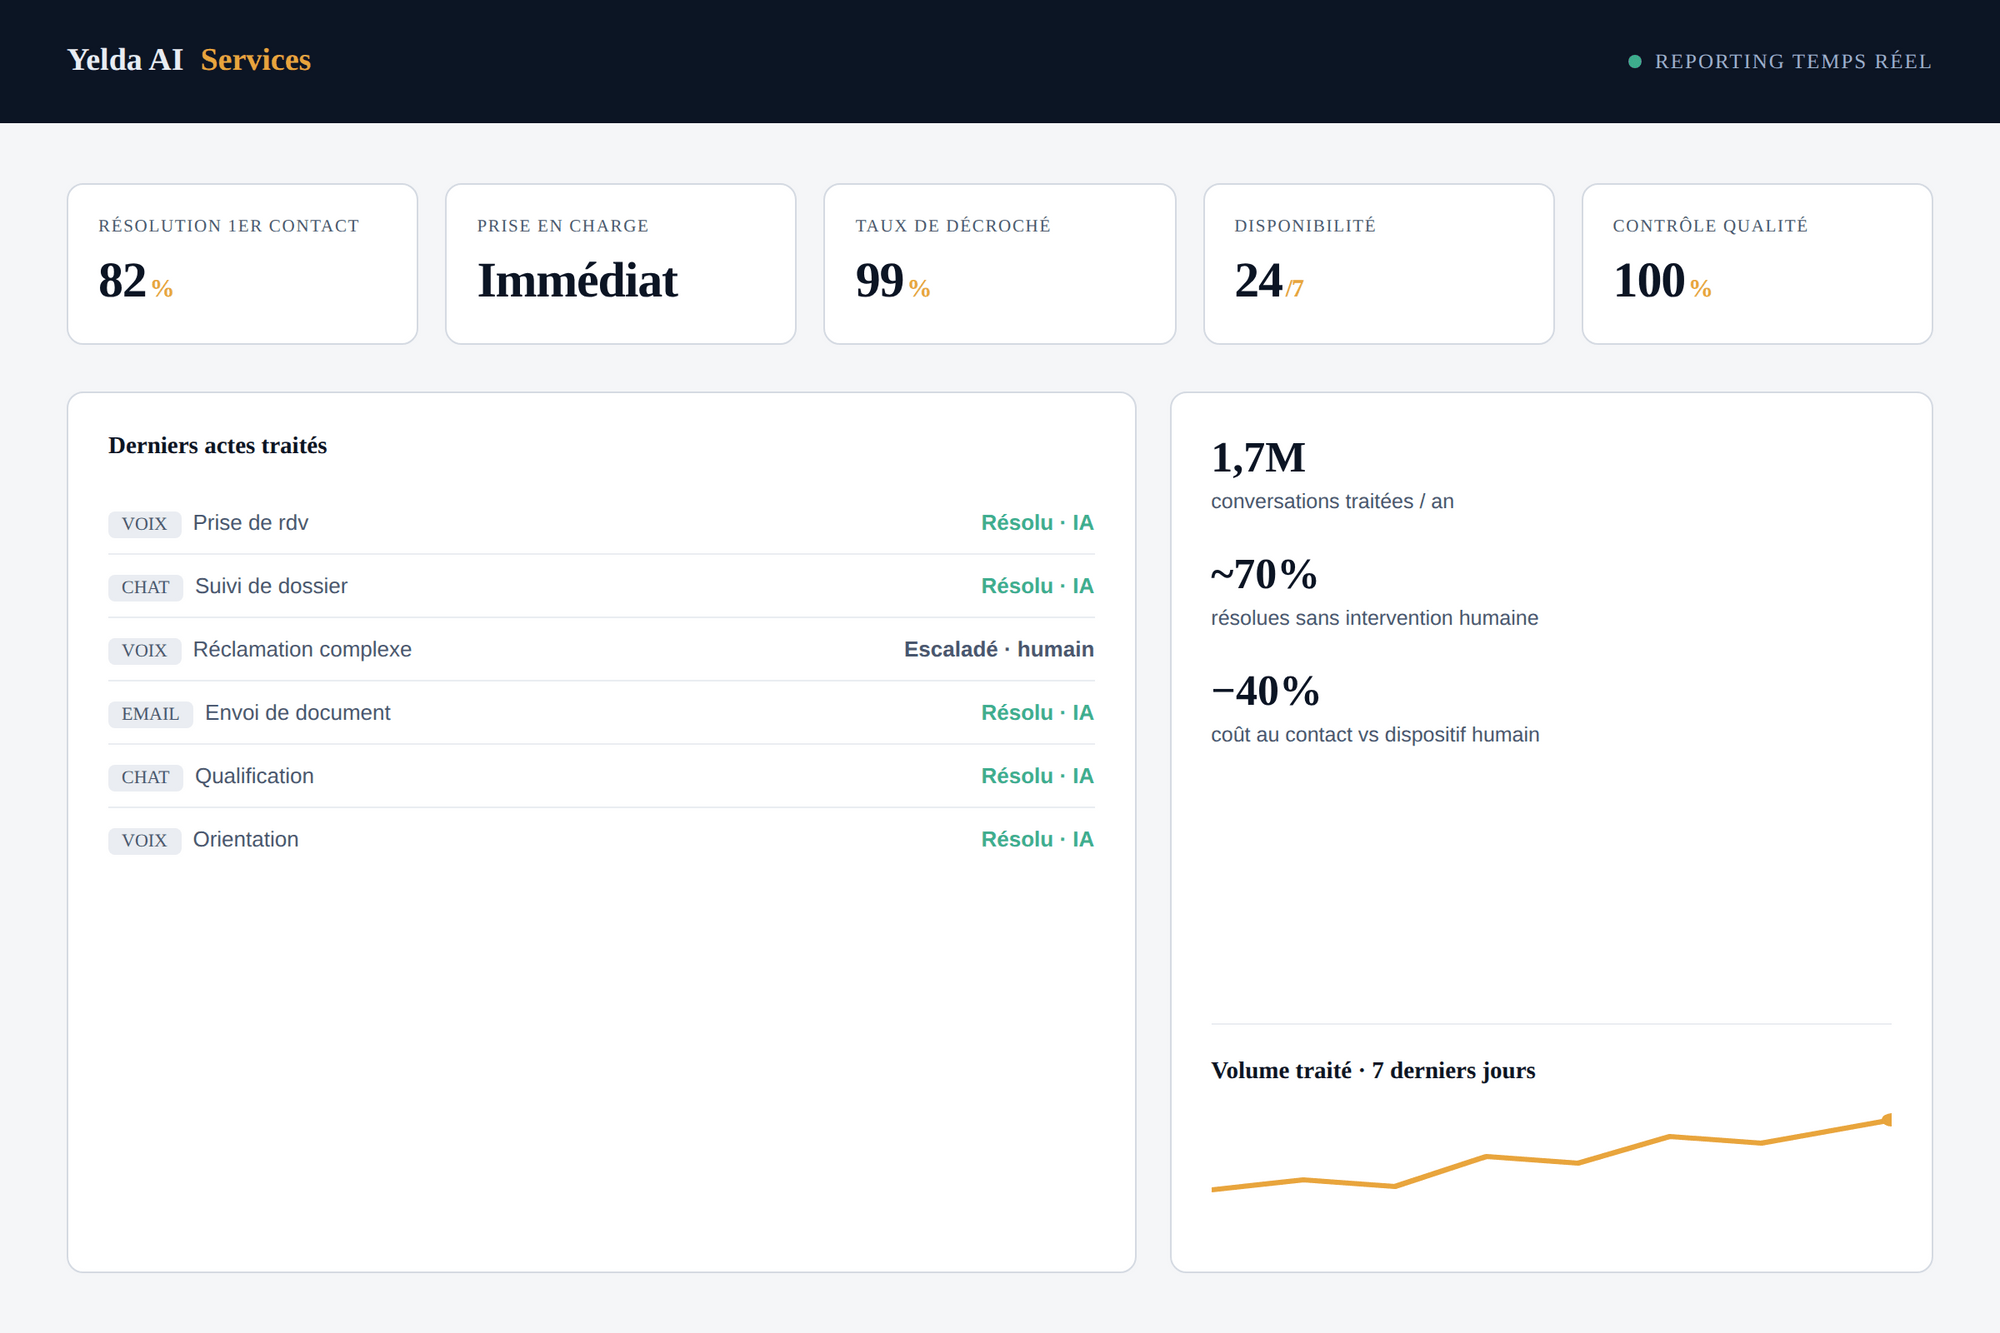Click Résolu · IA status for Prise de rdv
Viewport: 2000px width, 1333px height.
tap(1037, 523)
